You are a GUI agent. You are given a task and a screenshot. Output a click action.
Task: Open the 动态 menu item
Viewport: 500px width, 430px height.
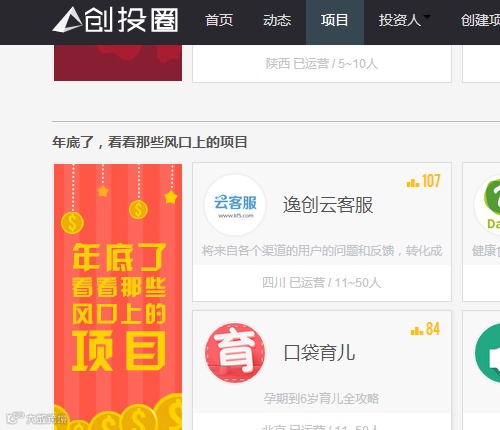[x=277, y=20]
